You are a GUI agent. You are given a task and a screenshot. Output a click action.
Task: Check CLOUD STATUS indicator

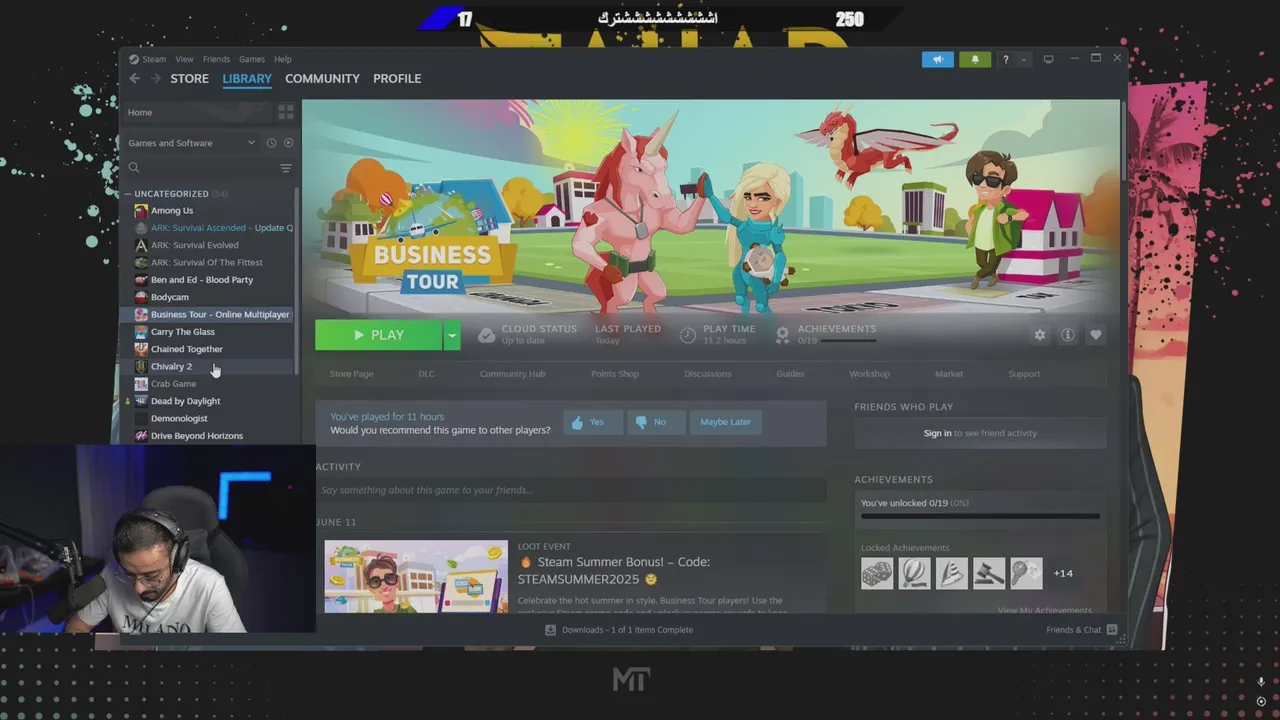pos(527,334)
